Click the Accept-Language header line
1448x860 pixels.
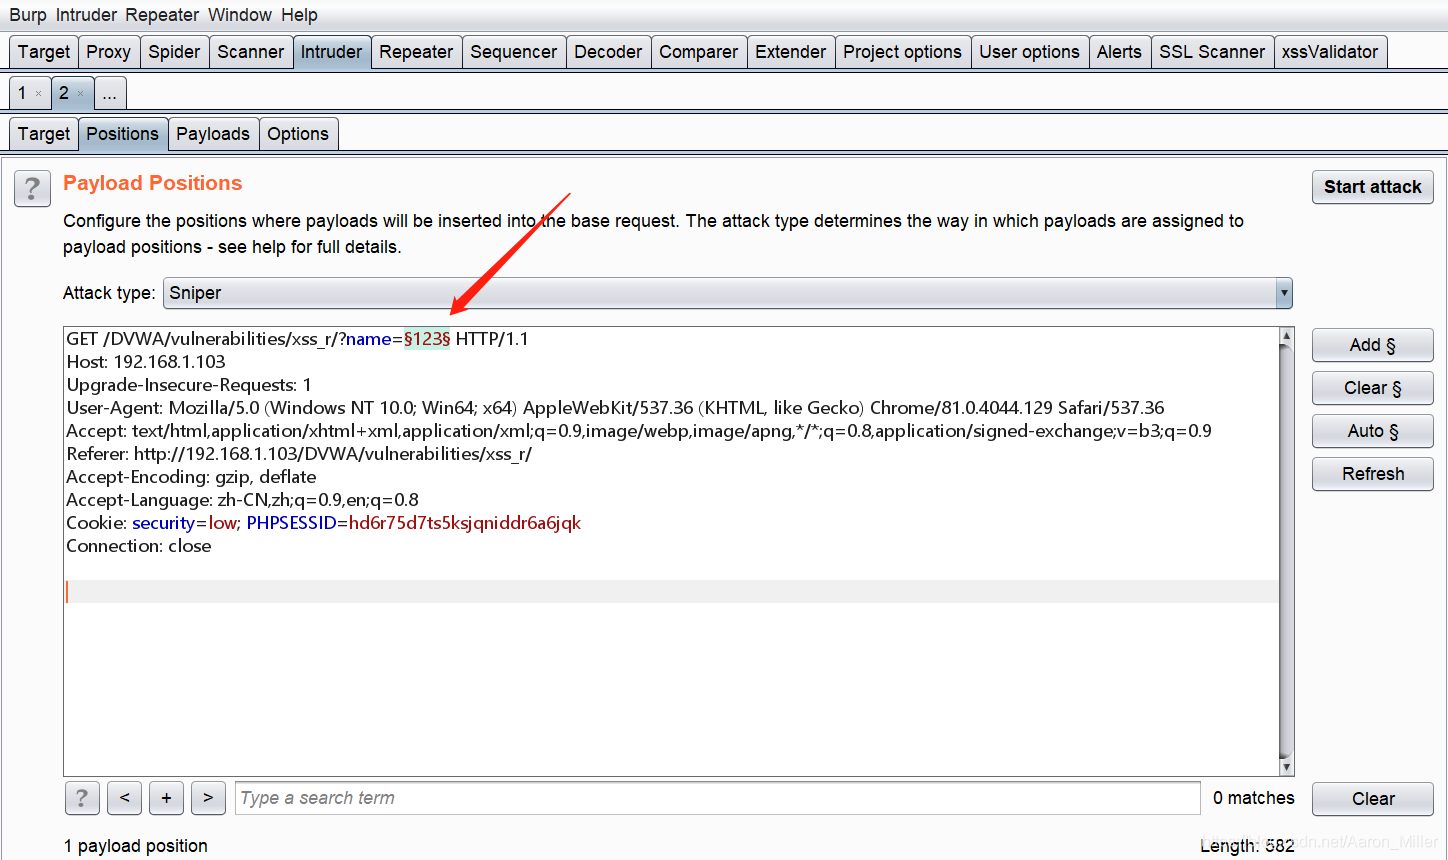point(242,500)
